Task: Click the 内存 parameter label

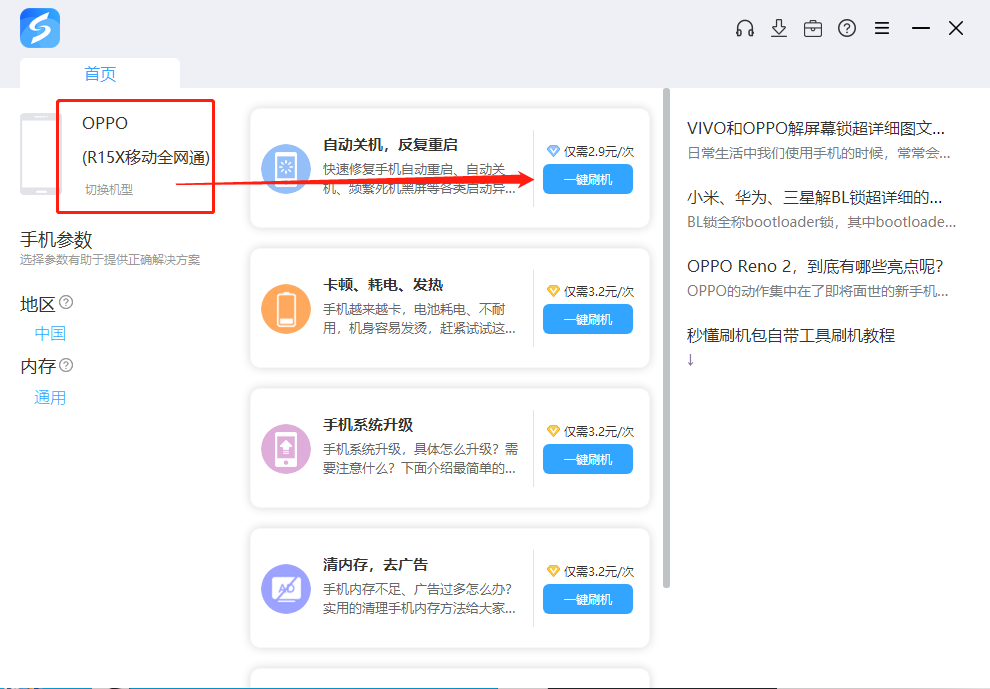Action: click(x=38, y=366)
